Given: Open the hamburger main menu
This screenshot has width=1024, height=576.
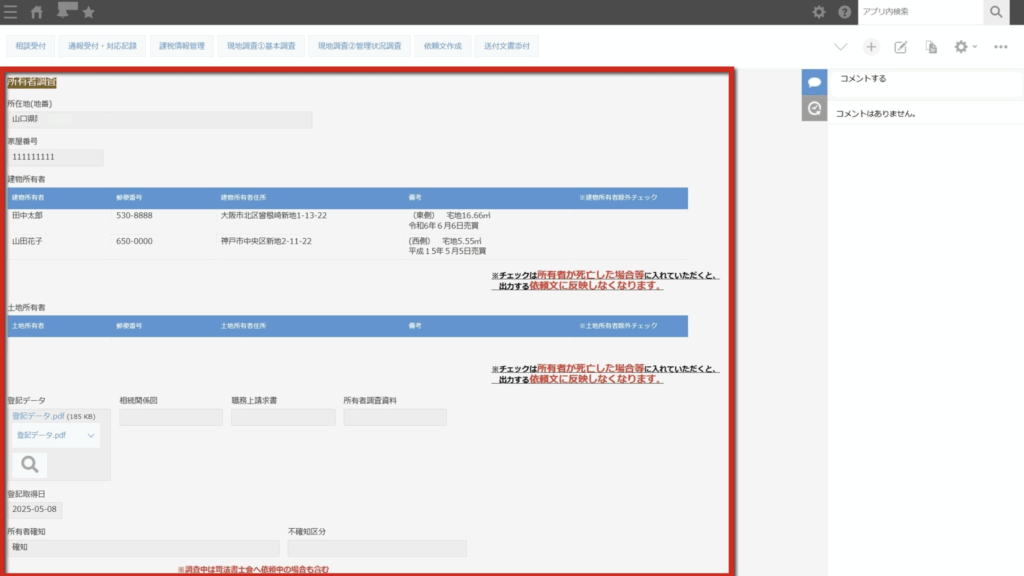Looking at the screenshot, I should pyautogui.click(x=10, y=12).
